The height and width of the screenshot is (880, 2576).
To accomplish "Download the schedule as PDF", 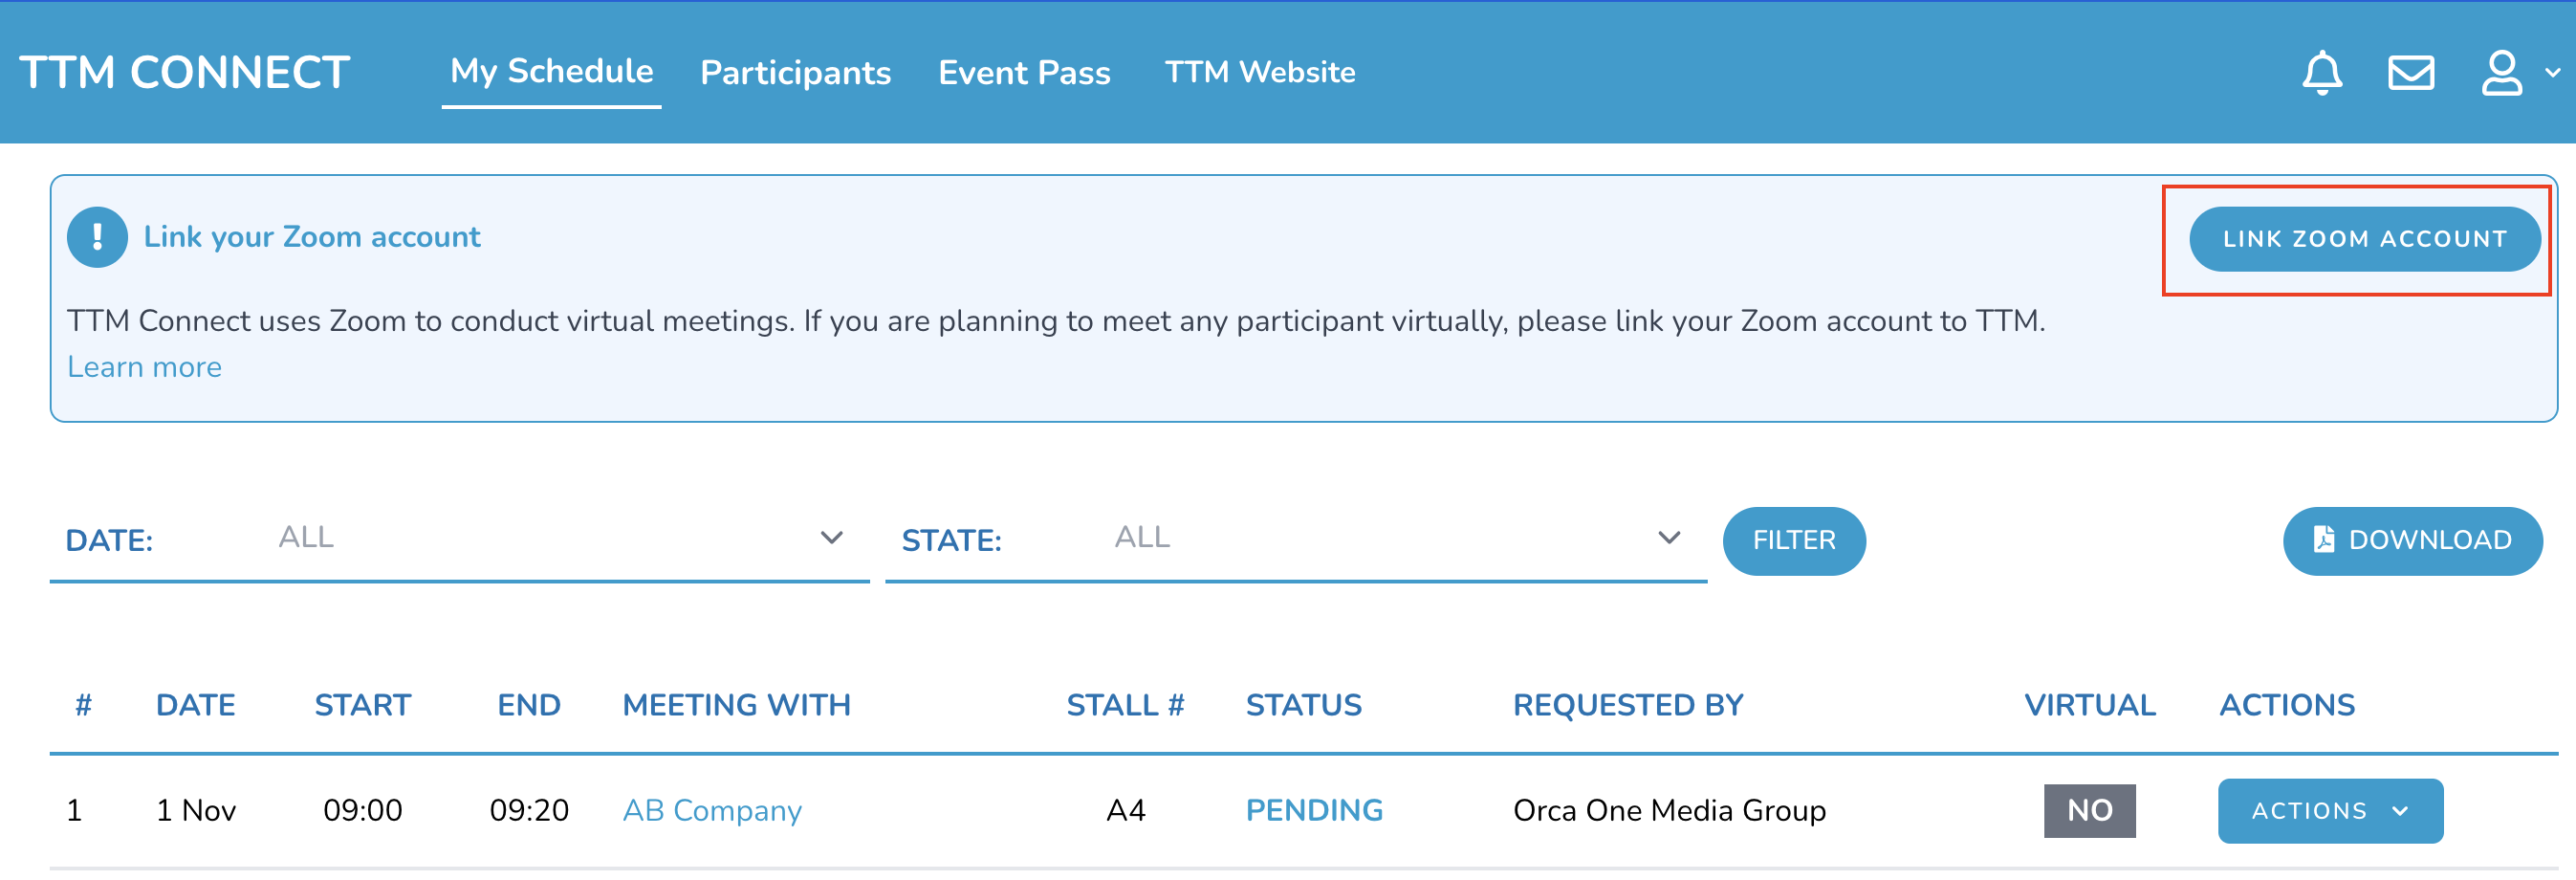I will coord(2412,541).
